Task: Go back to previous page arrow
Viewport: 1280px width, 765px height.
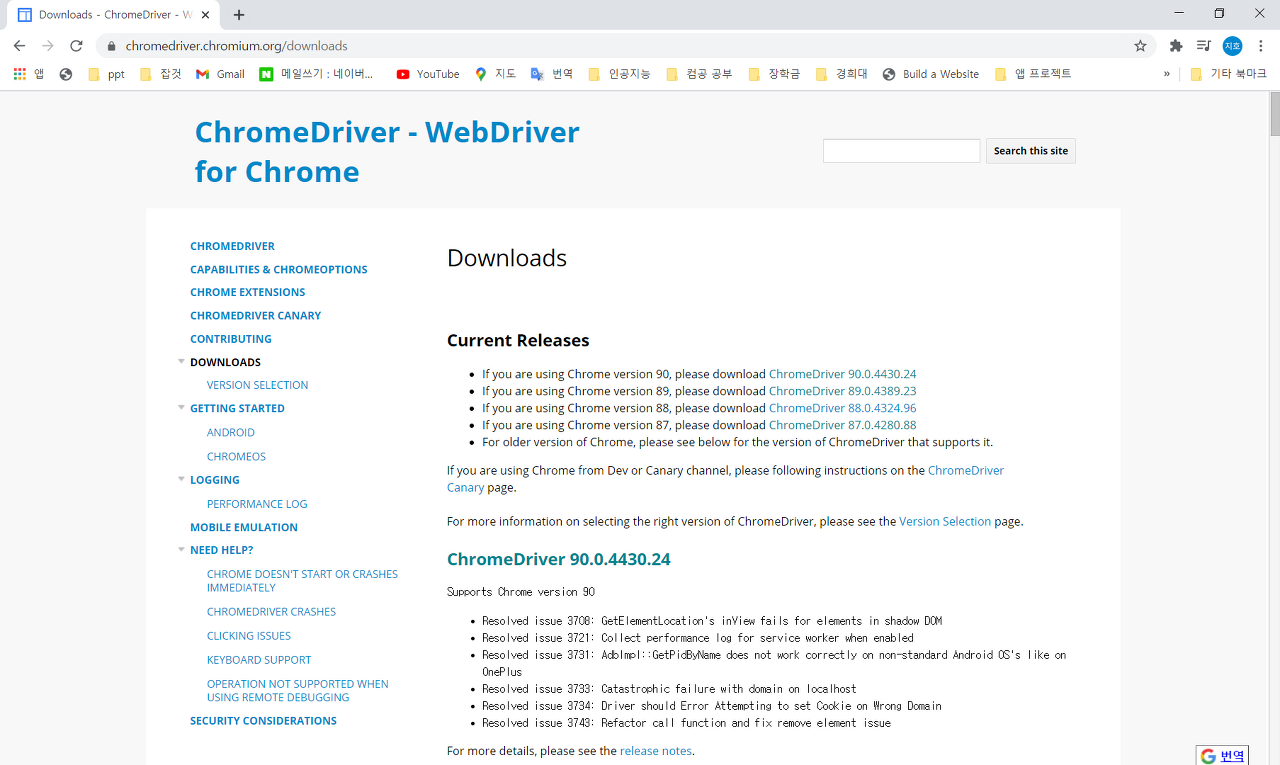Action: pyautogui.click(x=19, y=46)
